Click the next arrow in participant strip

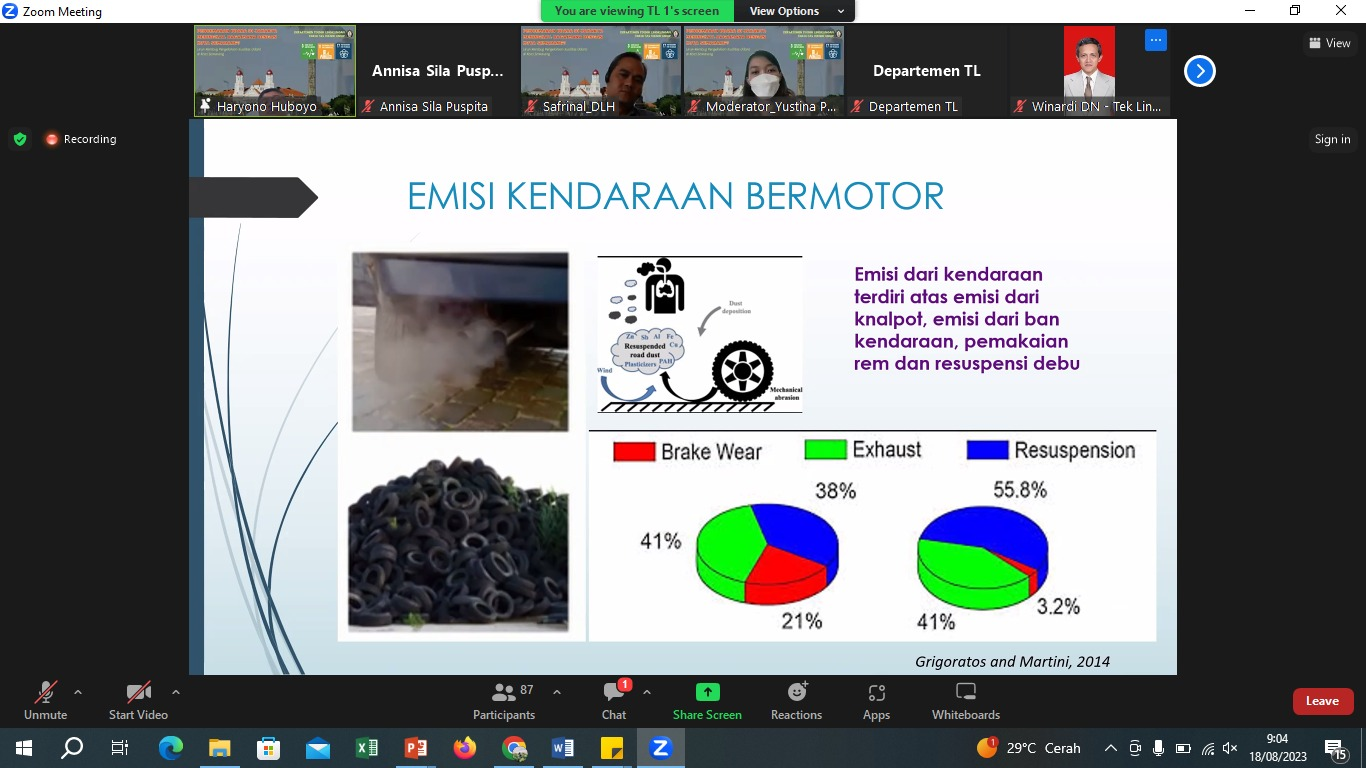(x=1199, y=71)
